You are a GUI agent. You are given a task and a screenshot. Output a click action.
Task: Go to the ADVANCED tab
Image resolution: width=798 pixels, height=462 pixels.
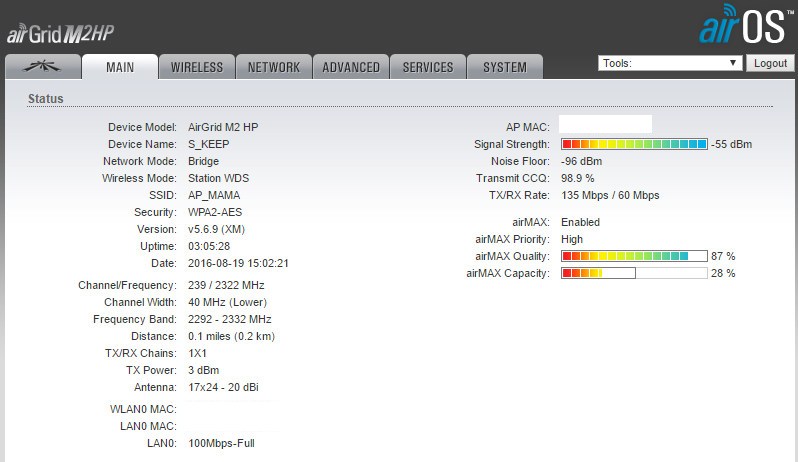coord(351,67)
